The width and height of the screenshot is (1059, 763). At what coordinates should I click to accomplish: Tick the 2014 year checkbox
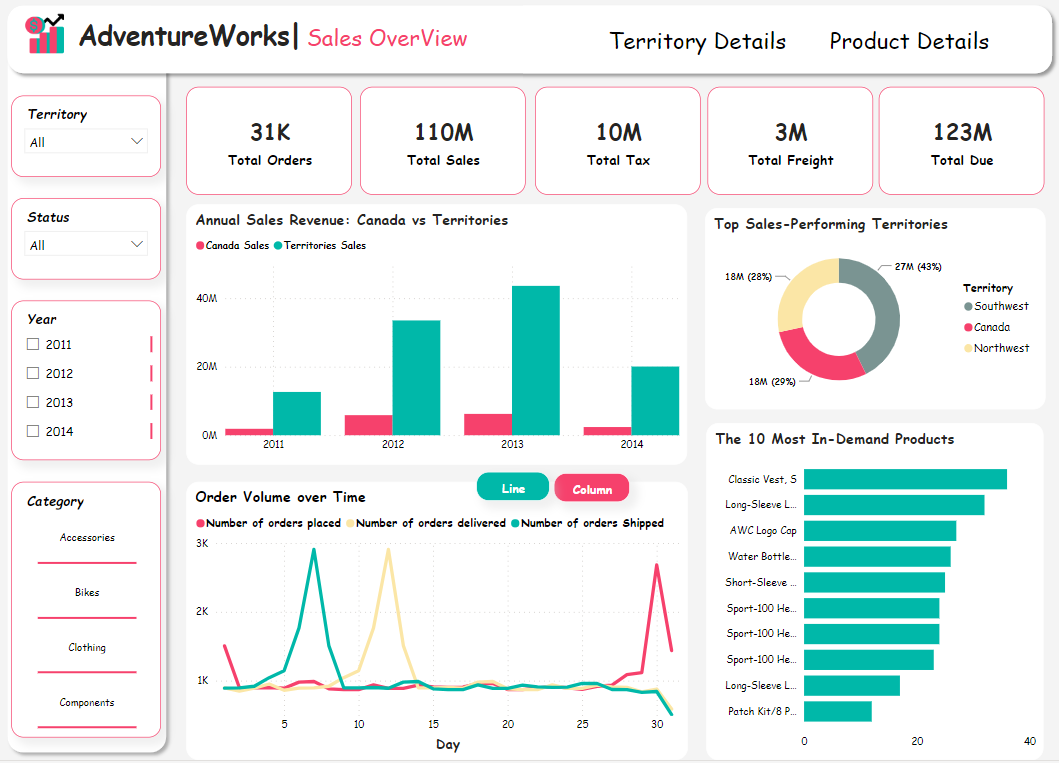pos(33,432)
